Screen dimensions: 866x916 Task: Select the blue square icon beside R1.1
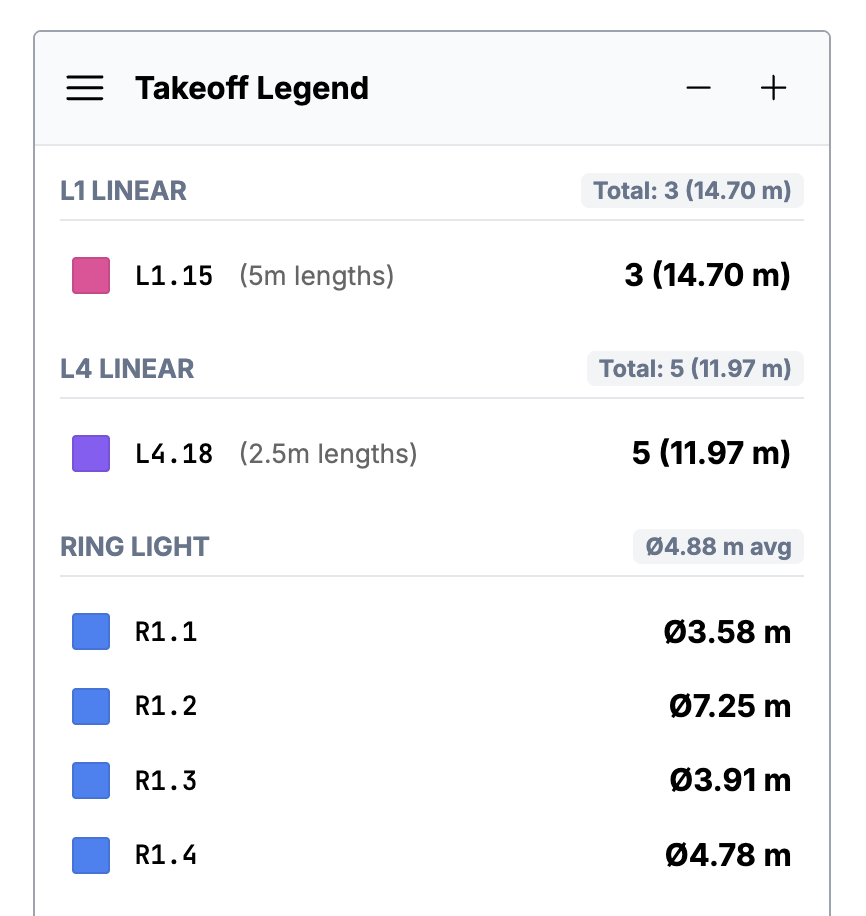(x=90, y=632)
